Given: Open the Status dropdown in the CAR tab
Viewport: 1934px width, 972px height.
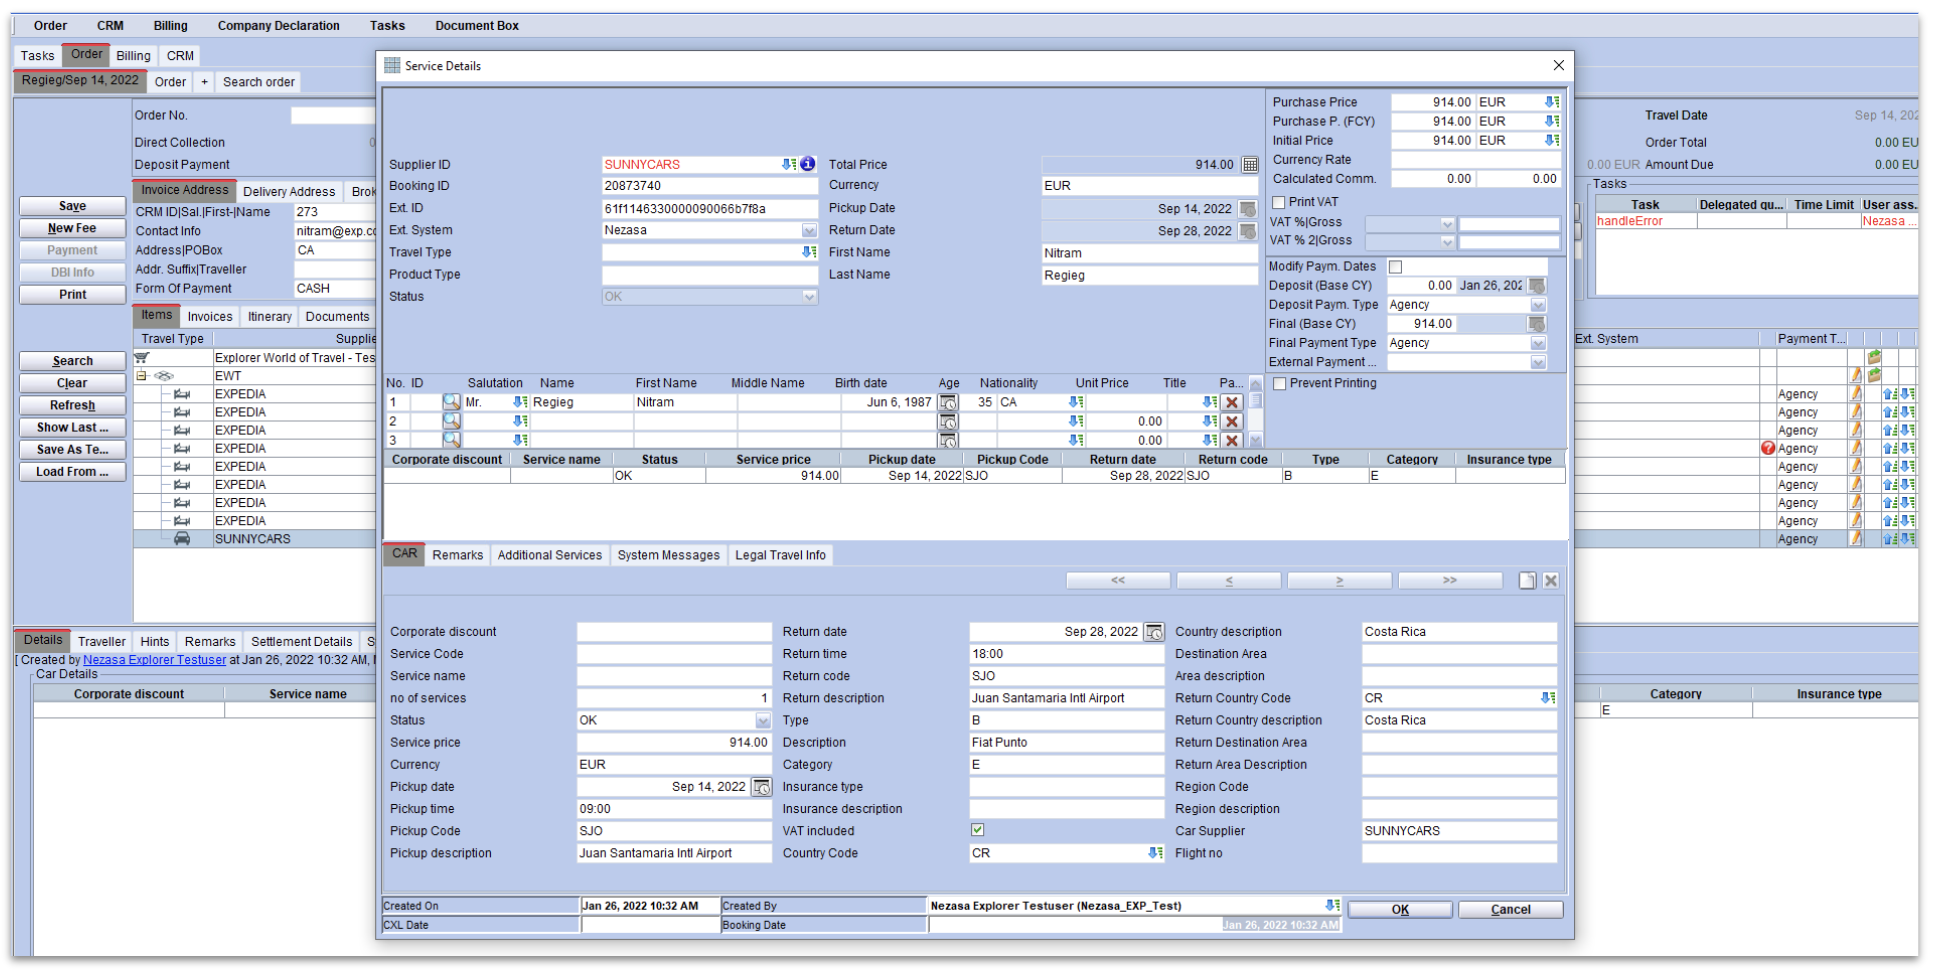Looking at the screenshot, I should pos(763,720).
